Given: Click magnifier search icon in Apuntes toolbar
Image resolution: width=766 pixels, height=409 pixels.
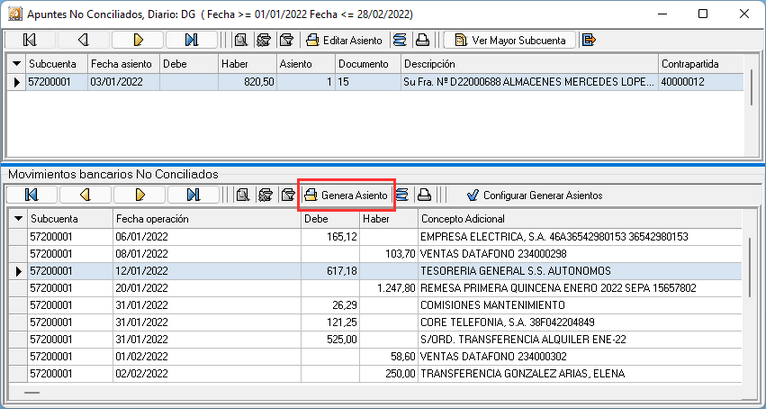Looking at the screenshot, I should pyautogui.click(x=241, y=40).
